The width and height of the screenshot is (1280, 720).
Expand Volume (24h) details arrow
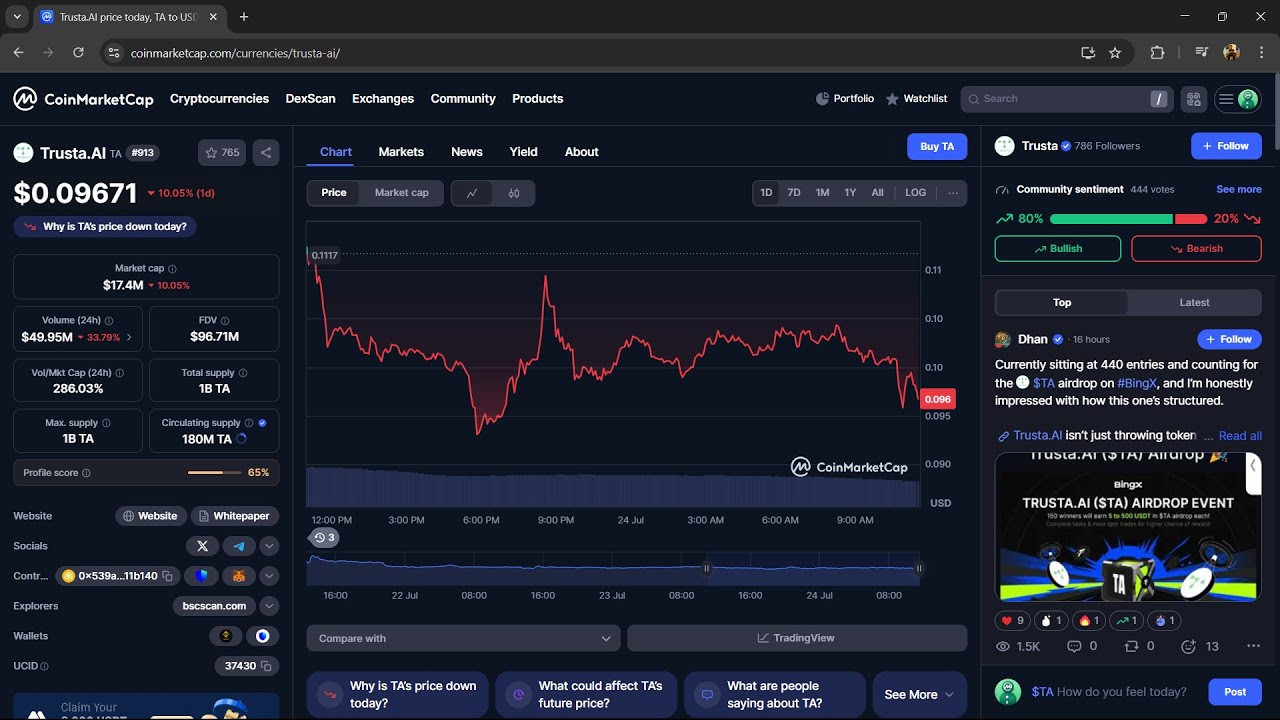[x=129, y=338]
